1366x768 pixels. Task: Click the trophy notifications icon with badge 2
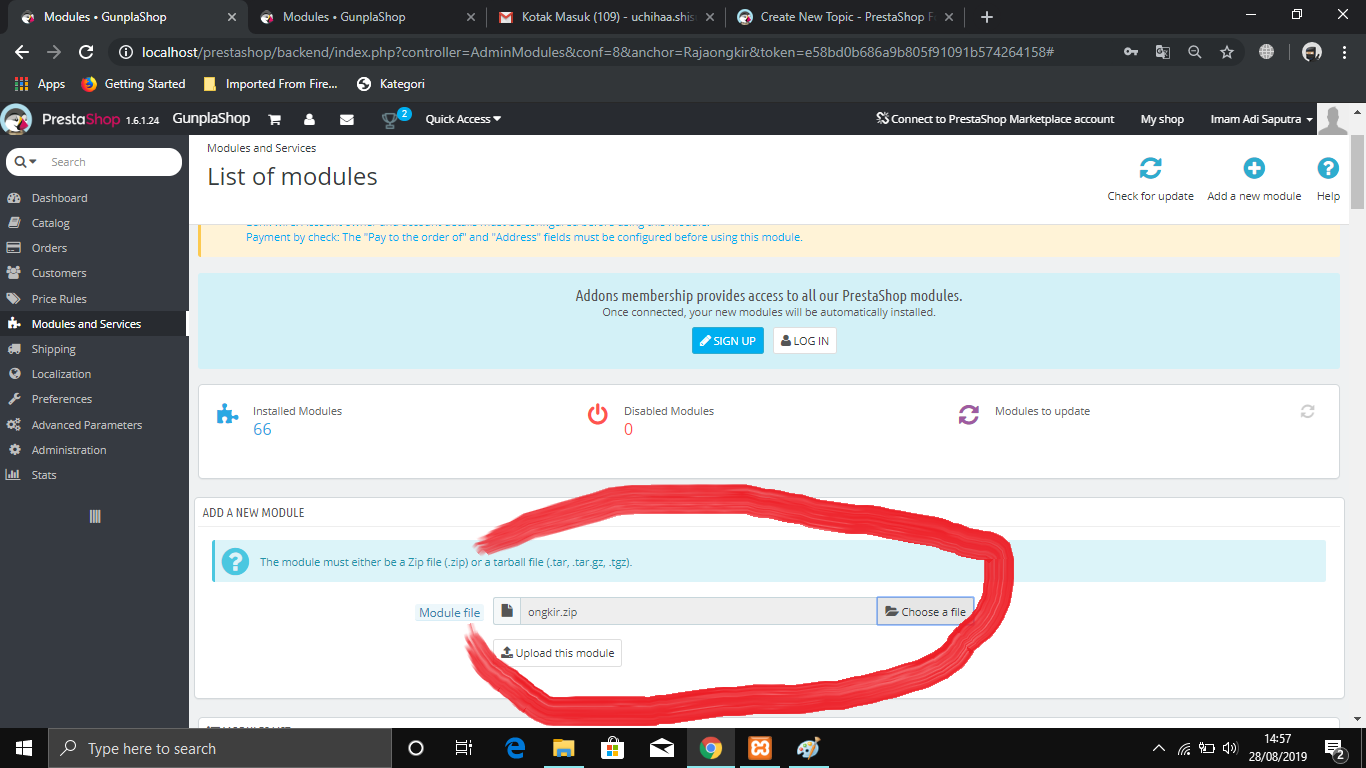[x=389, y=118]
